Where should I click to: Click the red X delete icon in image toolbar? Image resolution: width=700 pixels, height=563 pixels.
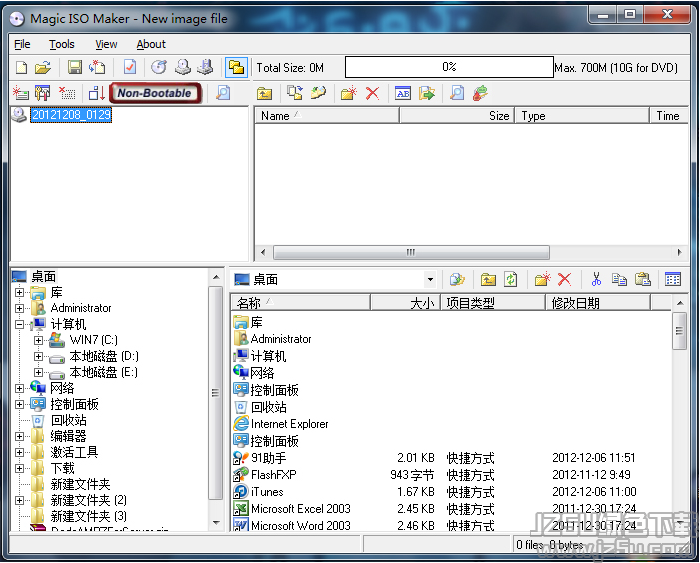(x=373, y=93)
